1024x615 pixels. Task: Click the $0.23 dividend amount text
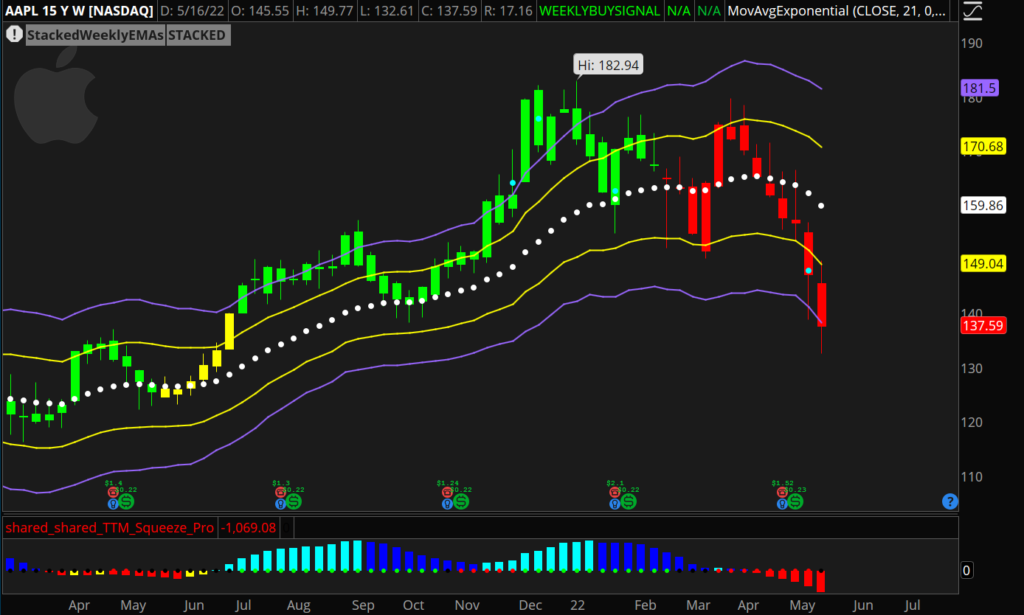click(x=797, y=490)
